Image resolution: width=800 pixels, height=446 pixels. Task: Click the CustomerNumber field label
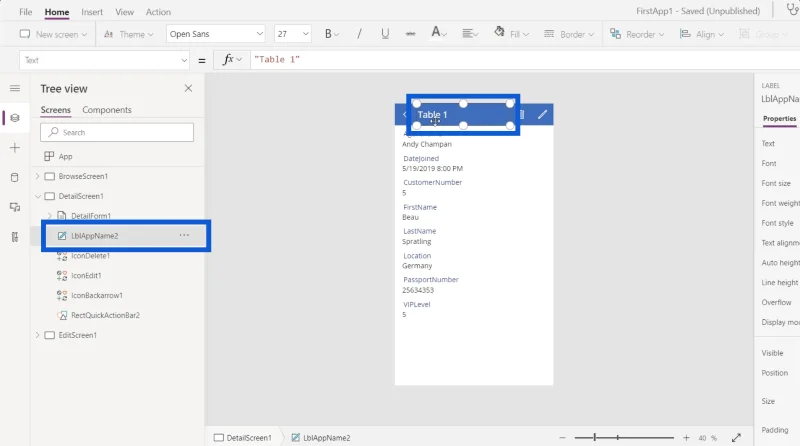pos(432,182)
